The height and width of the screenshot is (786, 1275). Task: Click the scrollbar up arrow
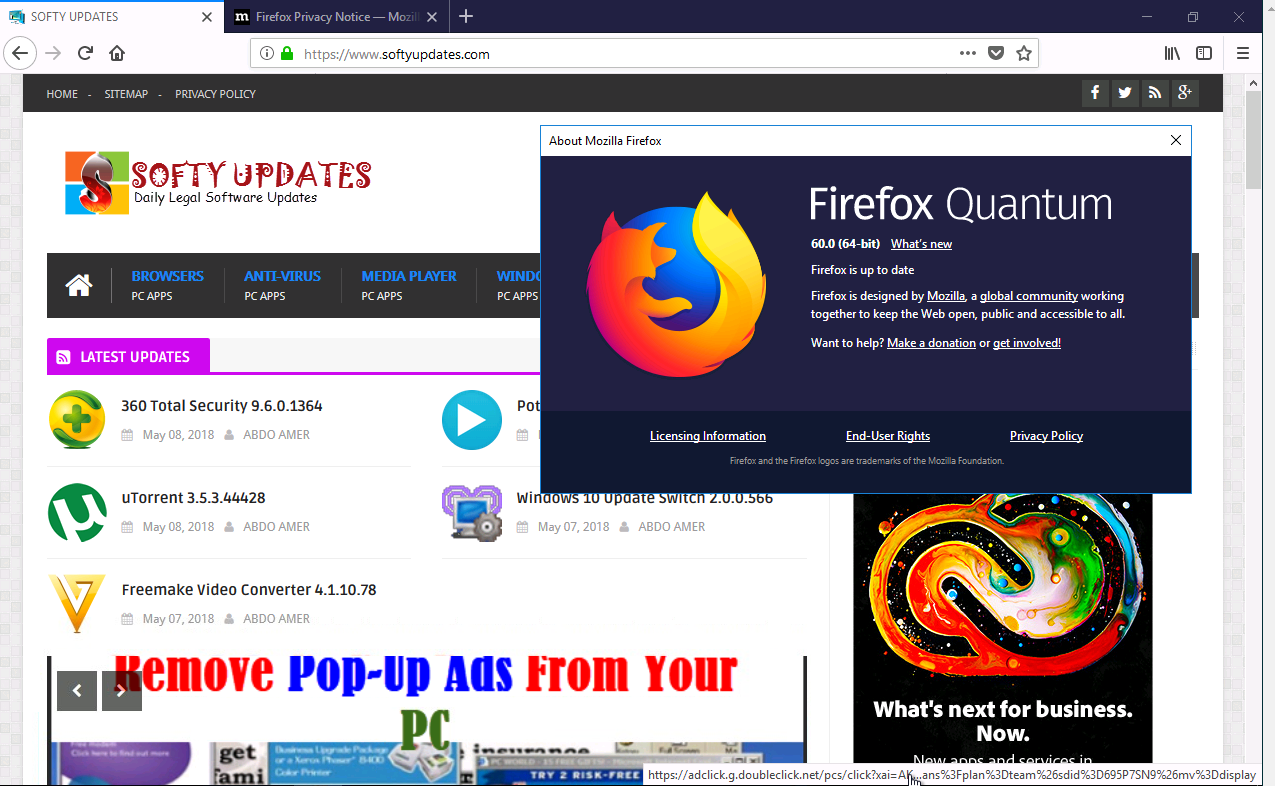1253,81
